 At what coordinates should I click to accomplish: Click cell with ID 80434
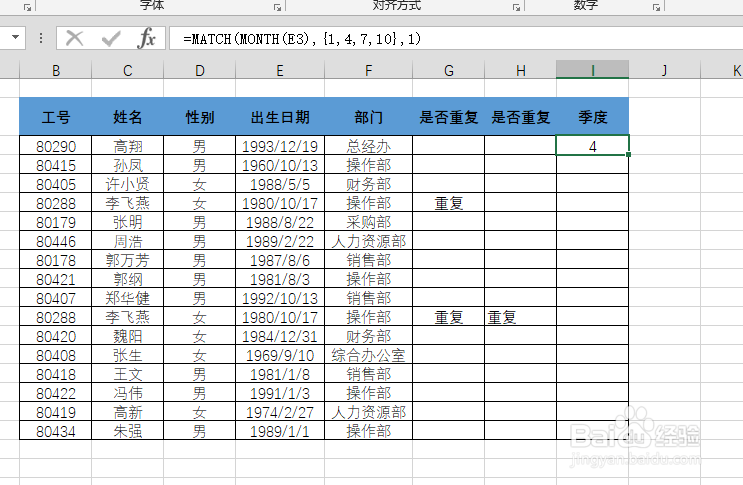(x=55, y=431)
